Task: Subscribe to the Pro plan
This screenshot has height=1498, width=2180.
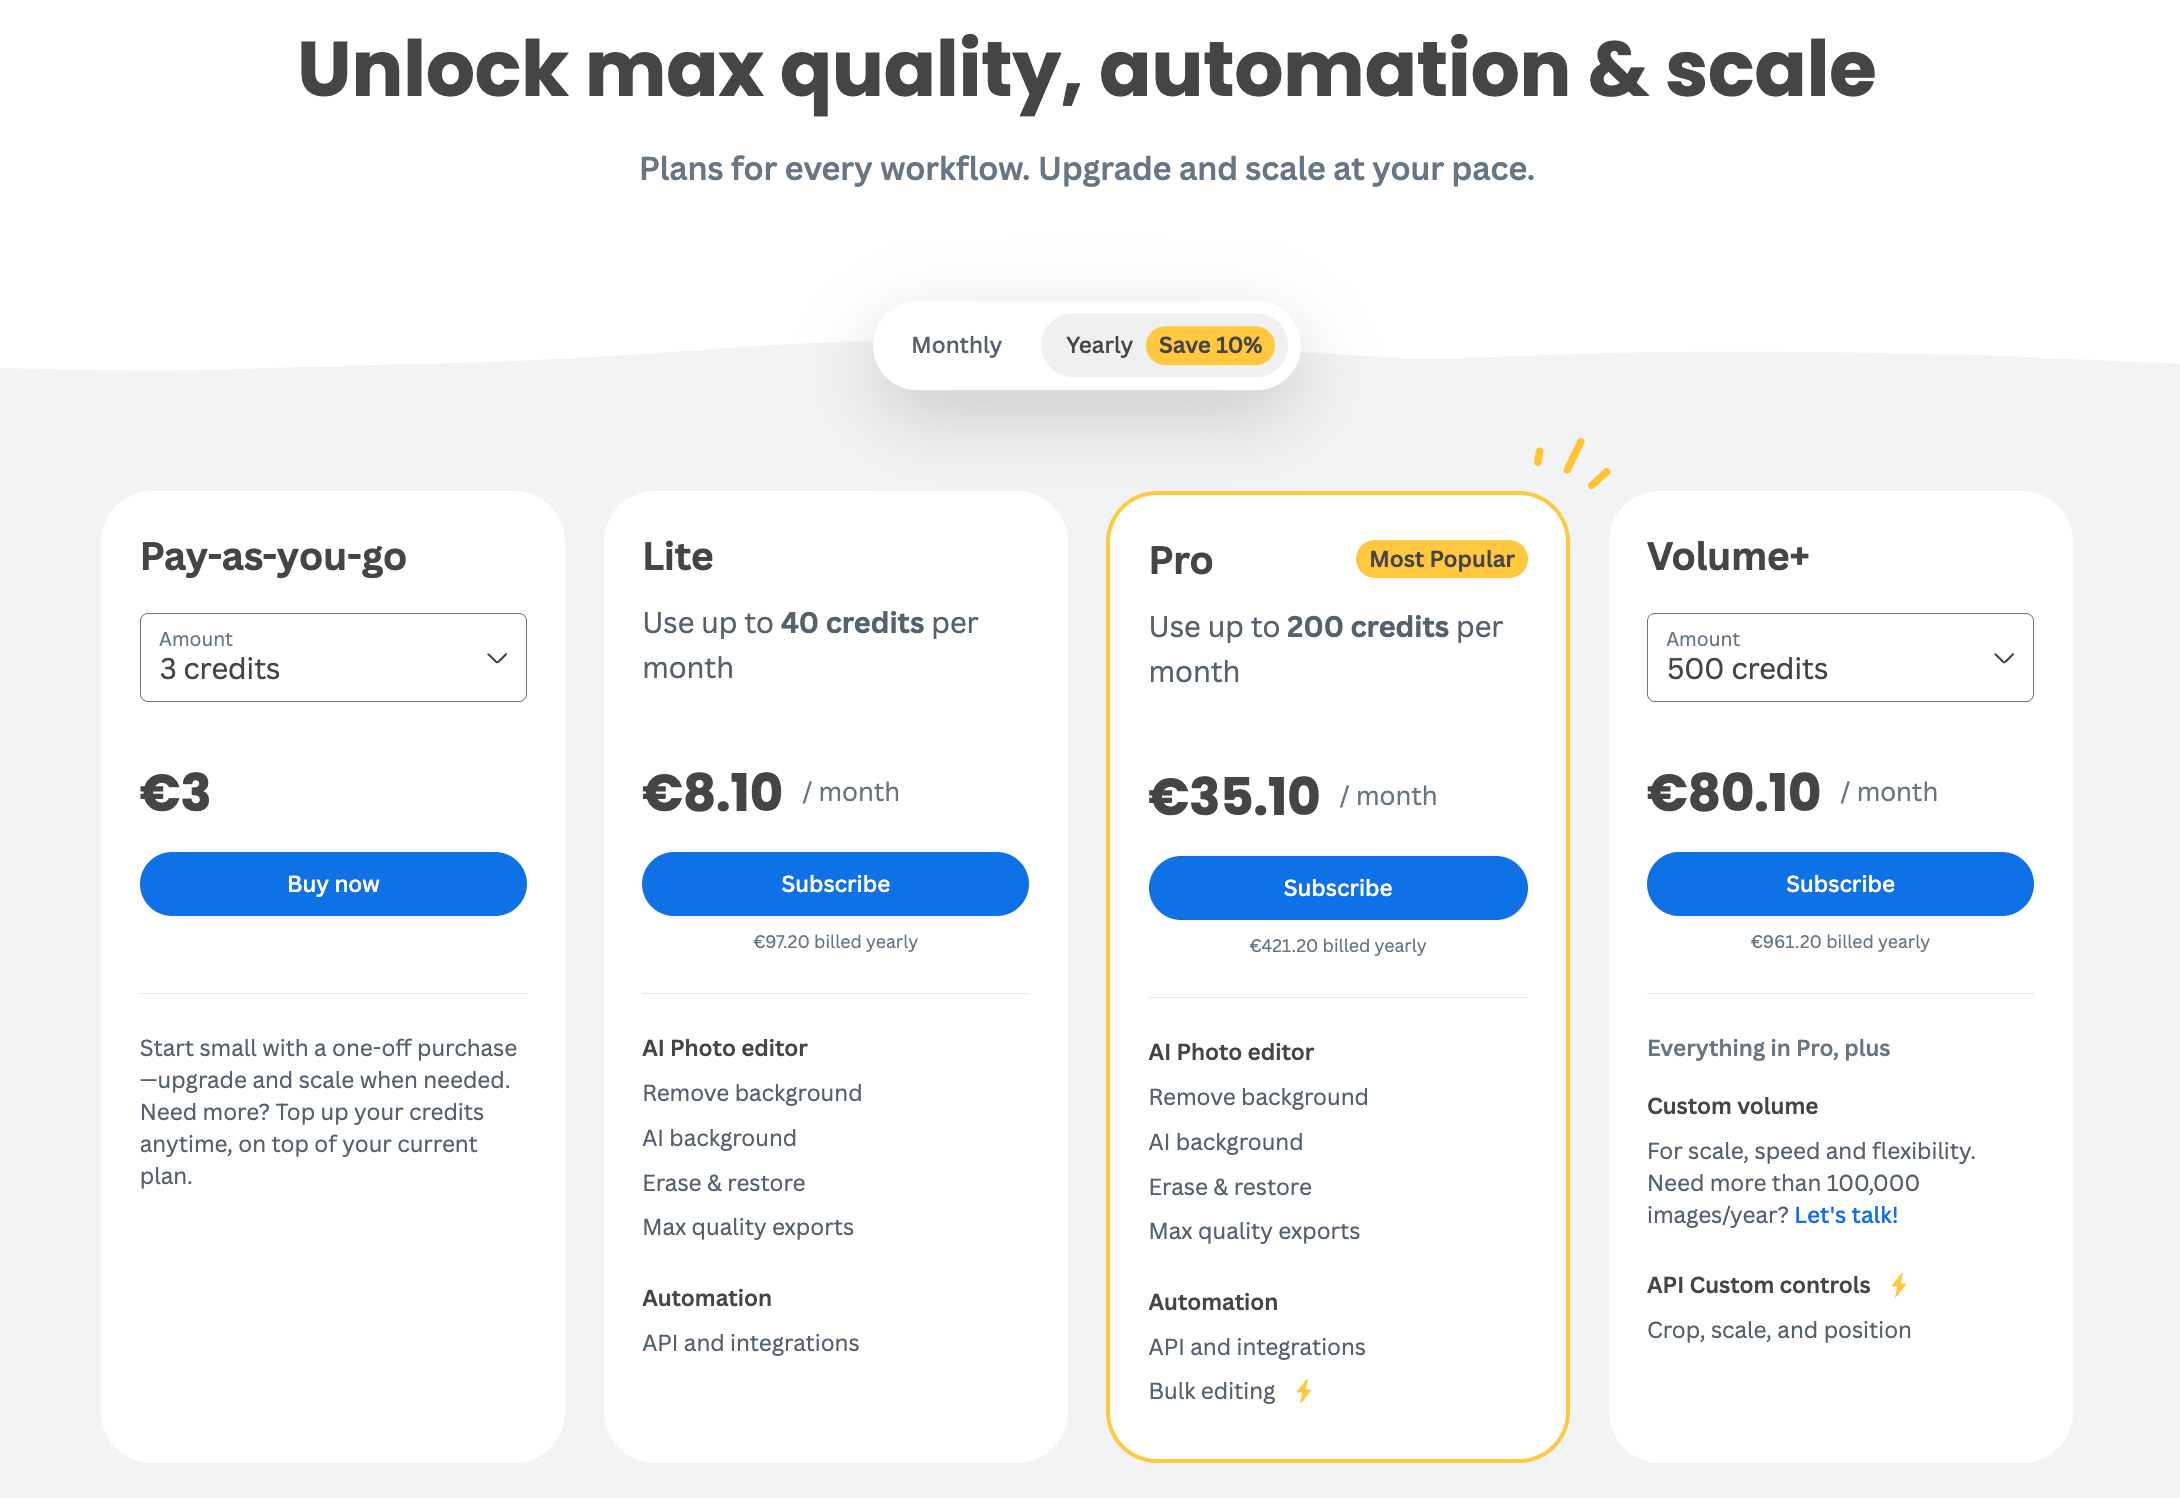Action: point(1338,887)
